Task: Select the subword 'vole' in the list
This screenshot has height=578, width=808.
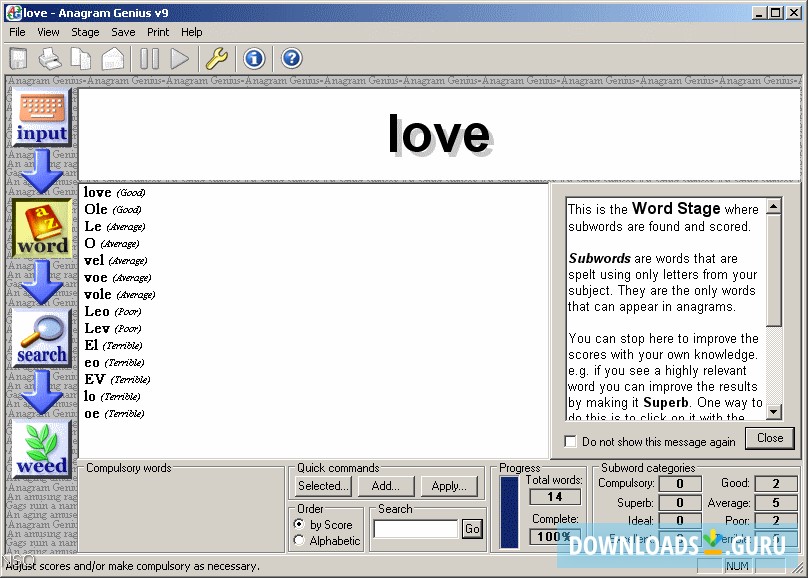Action: click(98, 295)
